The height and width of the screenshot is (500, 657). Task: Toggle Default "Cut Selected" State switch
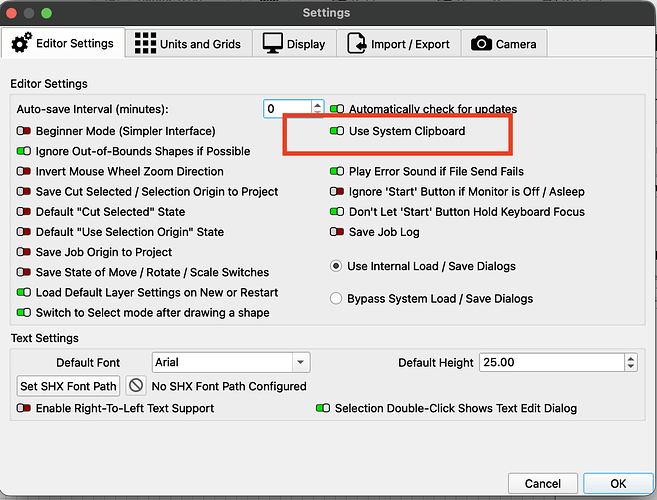23,212
